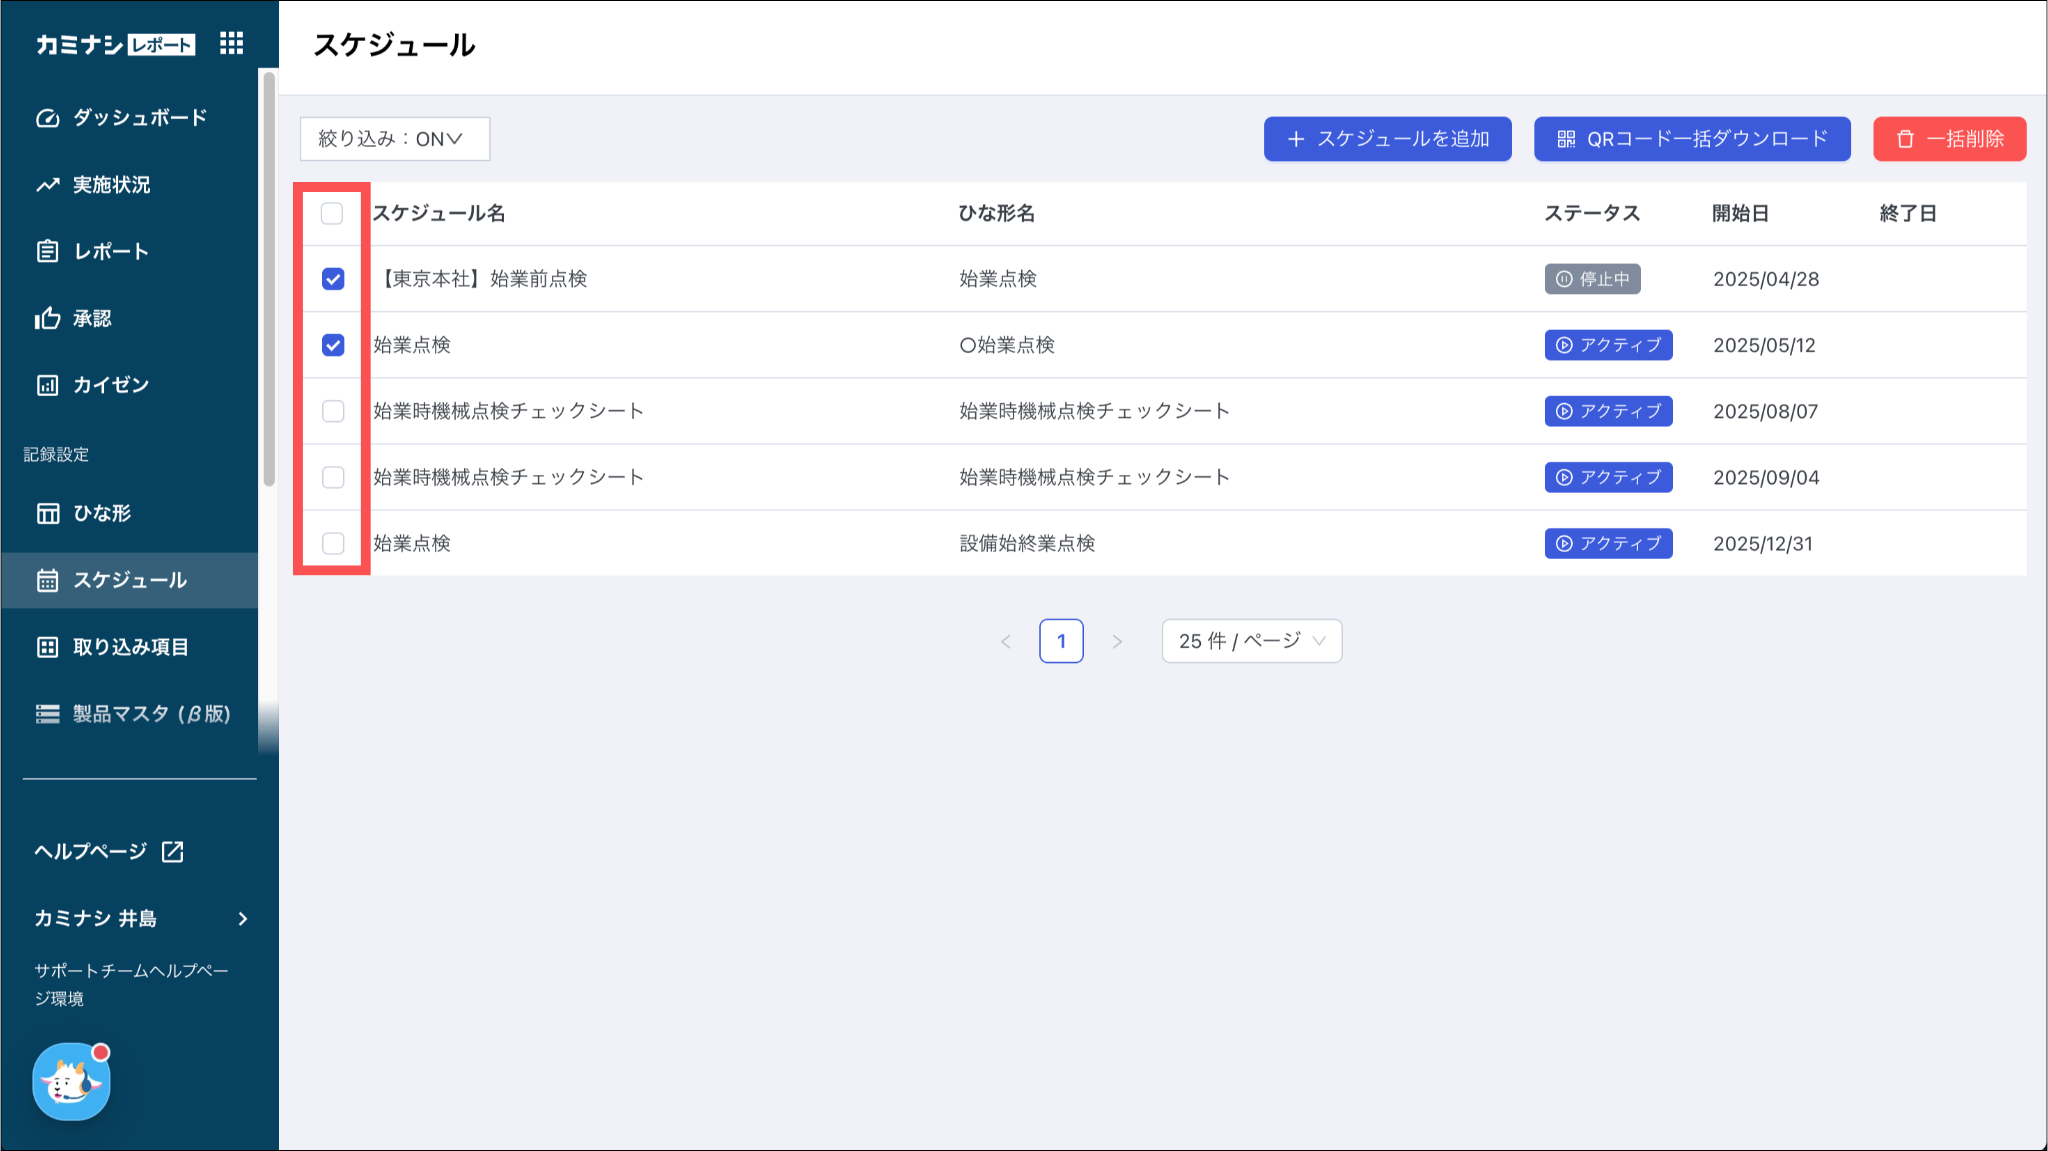
Task: Click the カイゼン chart icon
Action: (x=47, y=385)
